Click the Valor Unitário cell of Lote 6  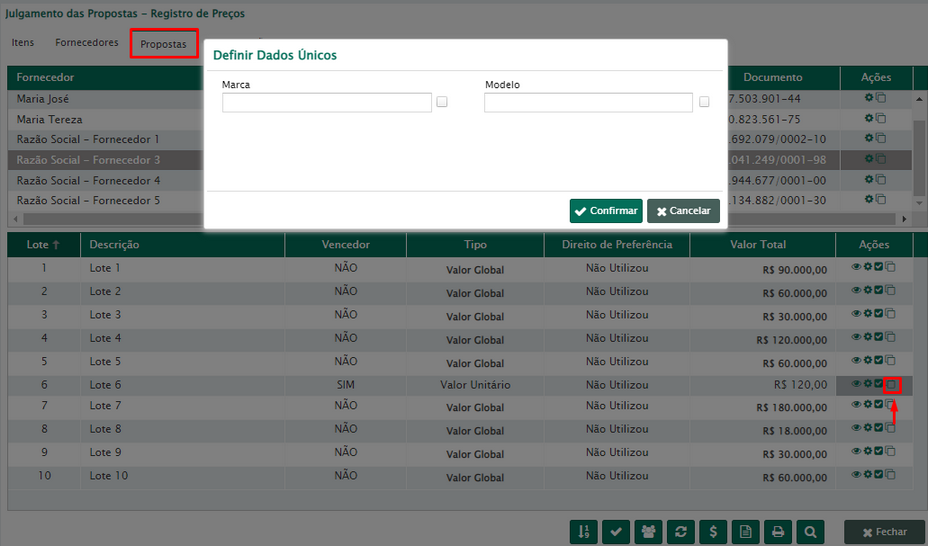(x=475, y=385)
